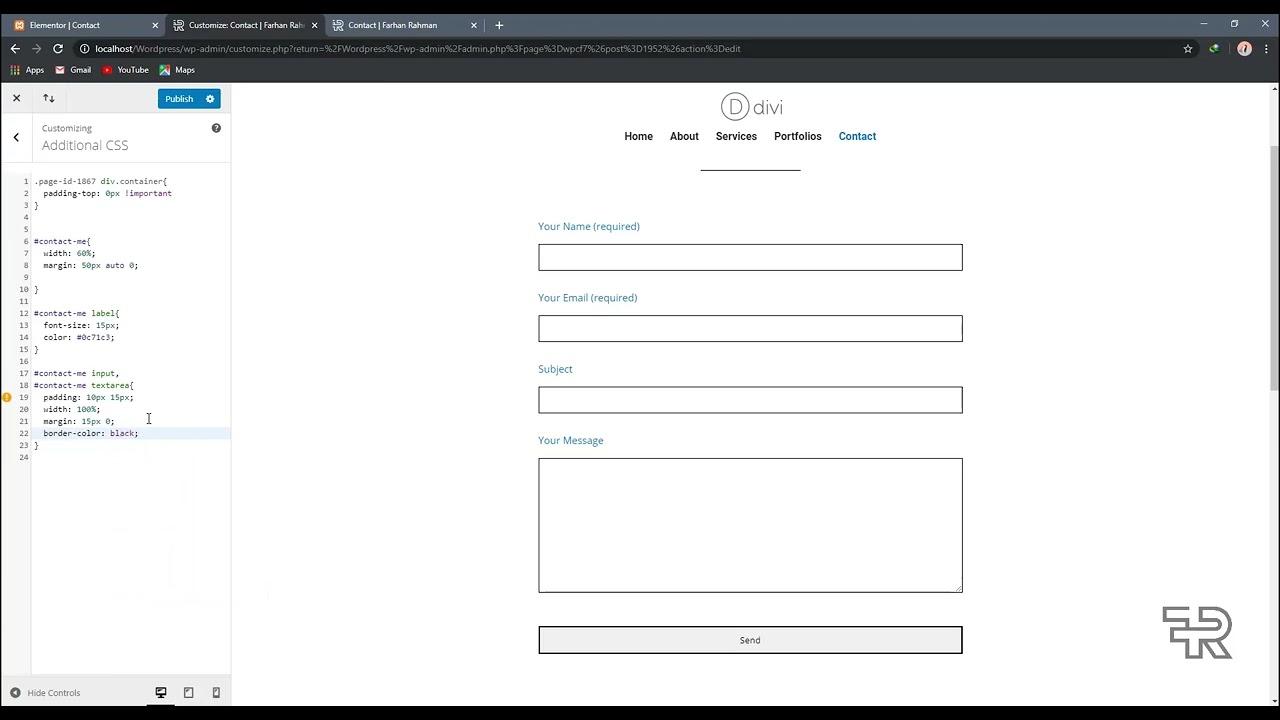Open YouTube bookmark
1280x720 pixels.
point(125,70)
